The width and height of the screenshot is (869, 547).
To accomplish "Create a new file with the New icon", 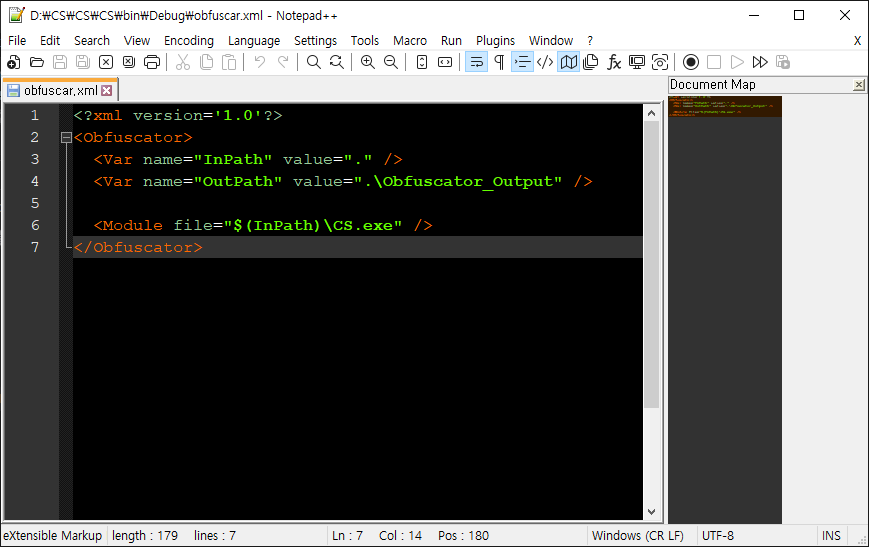I will 14,62.
